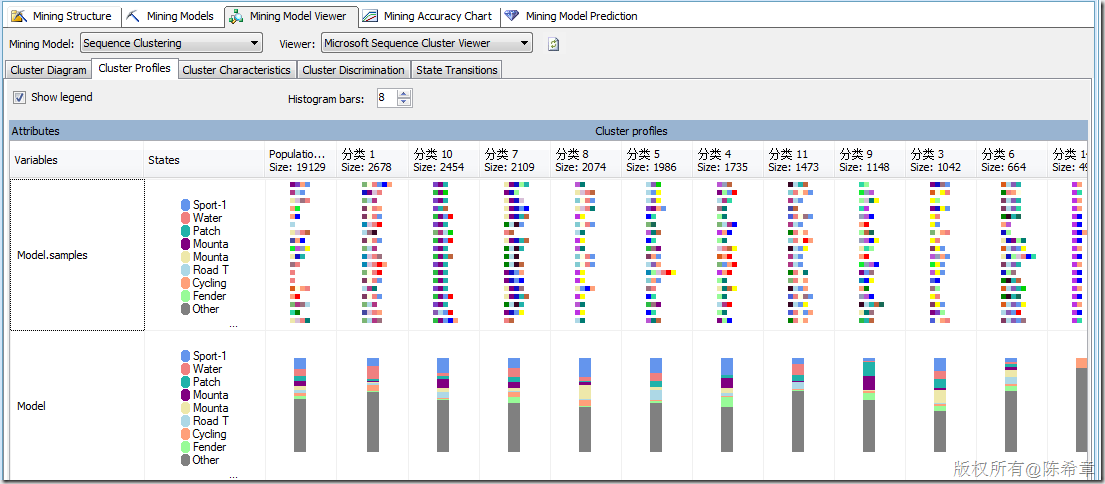Increase histogram bars with up arrow
This screenshot has width=1105, height=484.
pyautogui.click(x=404, y=94)
